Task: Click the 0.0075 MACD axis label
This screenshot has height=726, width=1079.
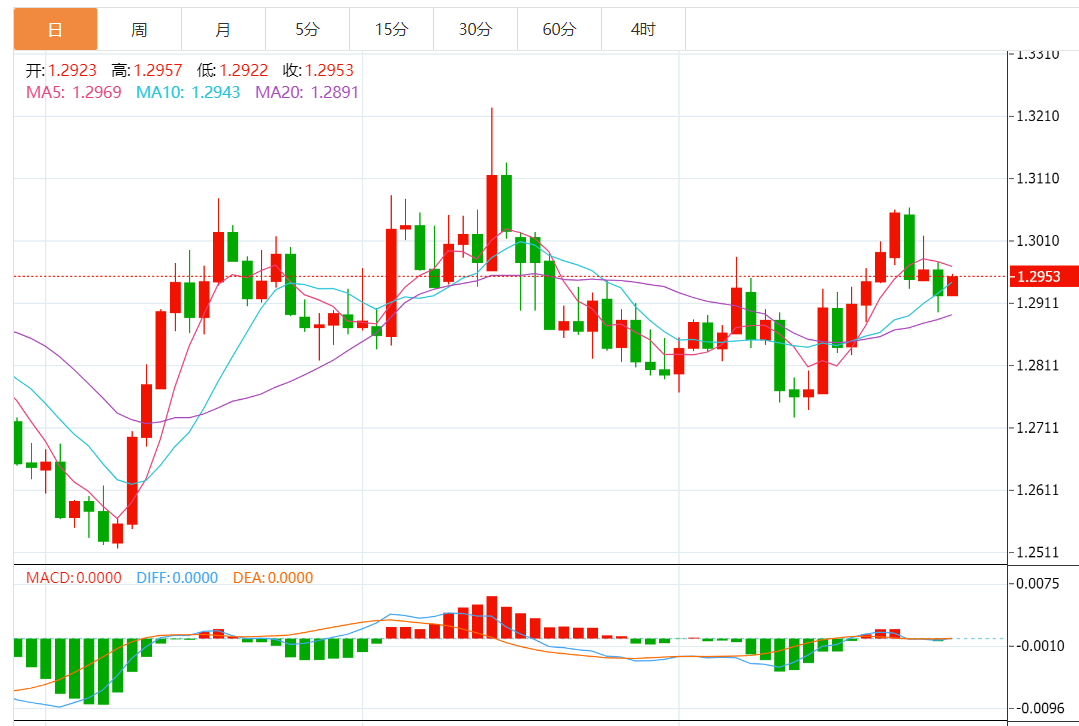Action: point(1038,584)
